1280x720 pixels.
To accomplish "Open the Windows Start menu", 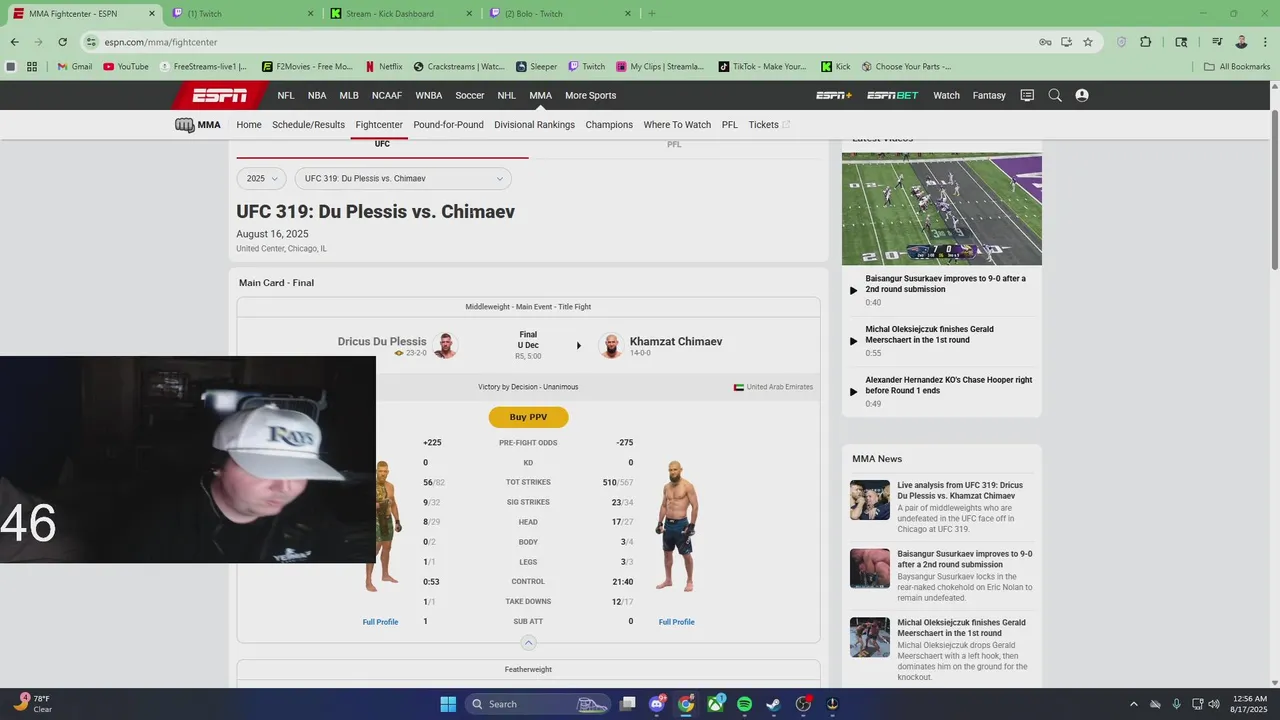I will click(448, 704).
